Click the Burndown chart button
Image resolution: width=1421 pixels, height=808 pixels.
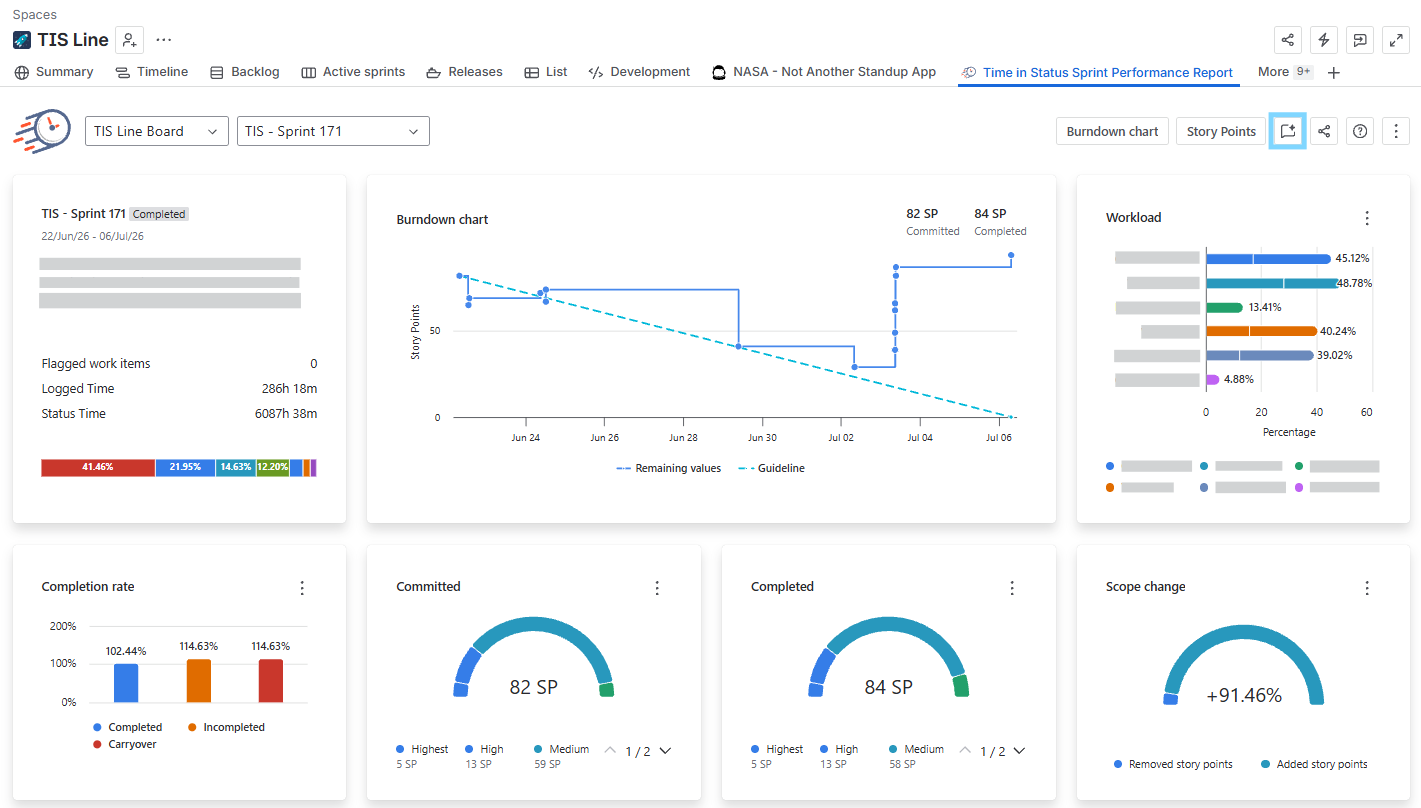pos(1112,131)
